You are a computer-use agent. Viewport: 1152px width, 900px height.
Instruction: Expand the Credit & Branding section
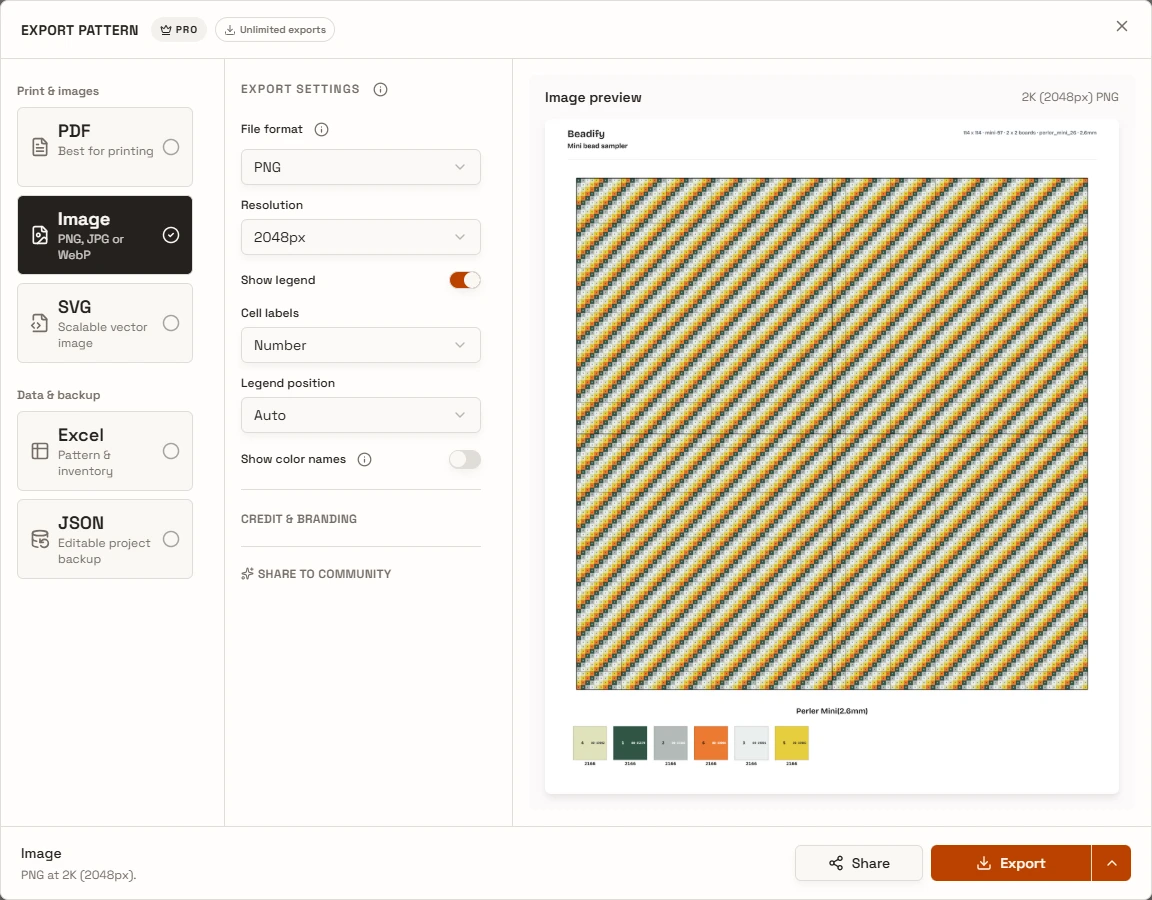click(x=299, y=519)
